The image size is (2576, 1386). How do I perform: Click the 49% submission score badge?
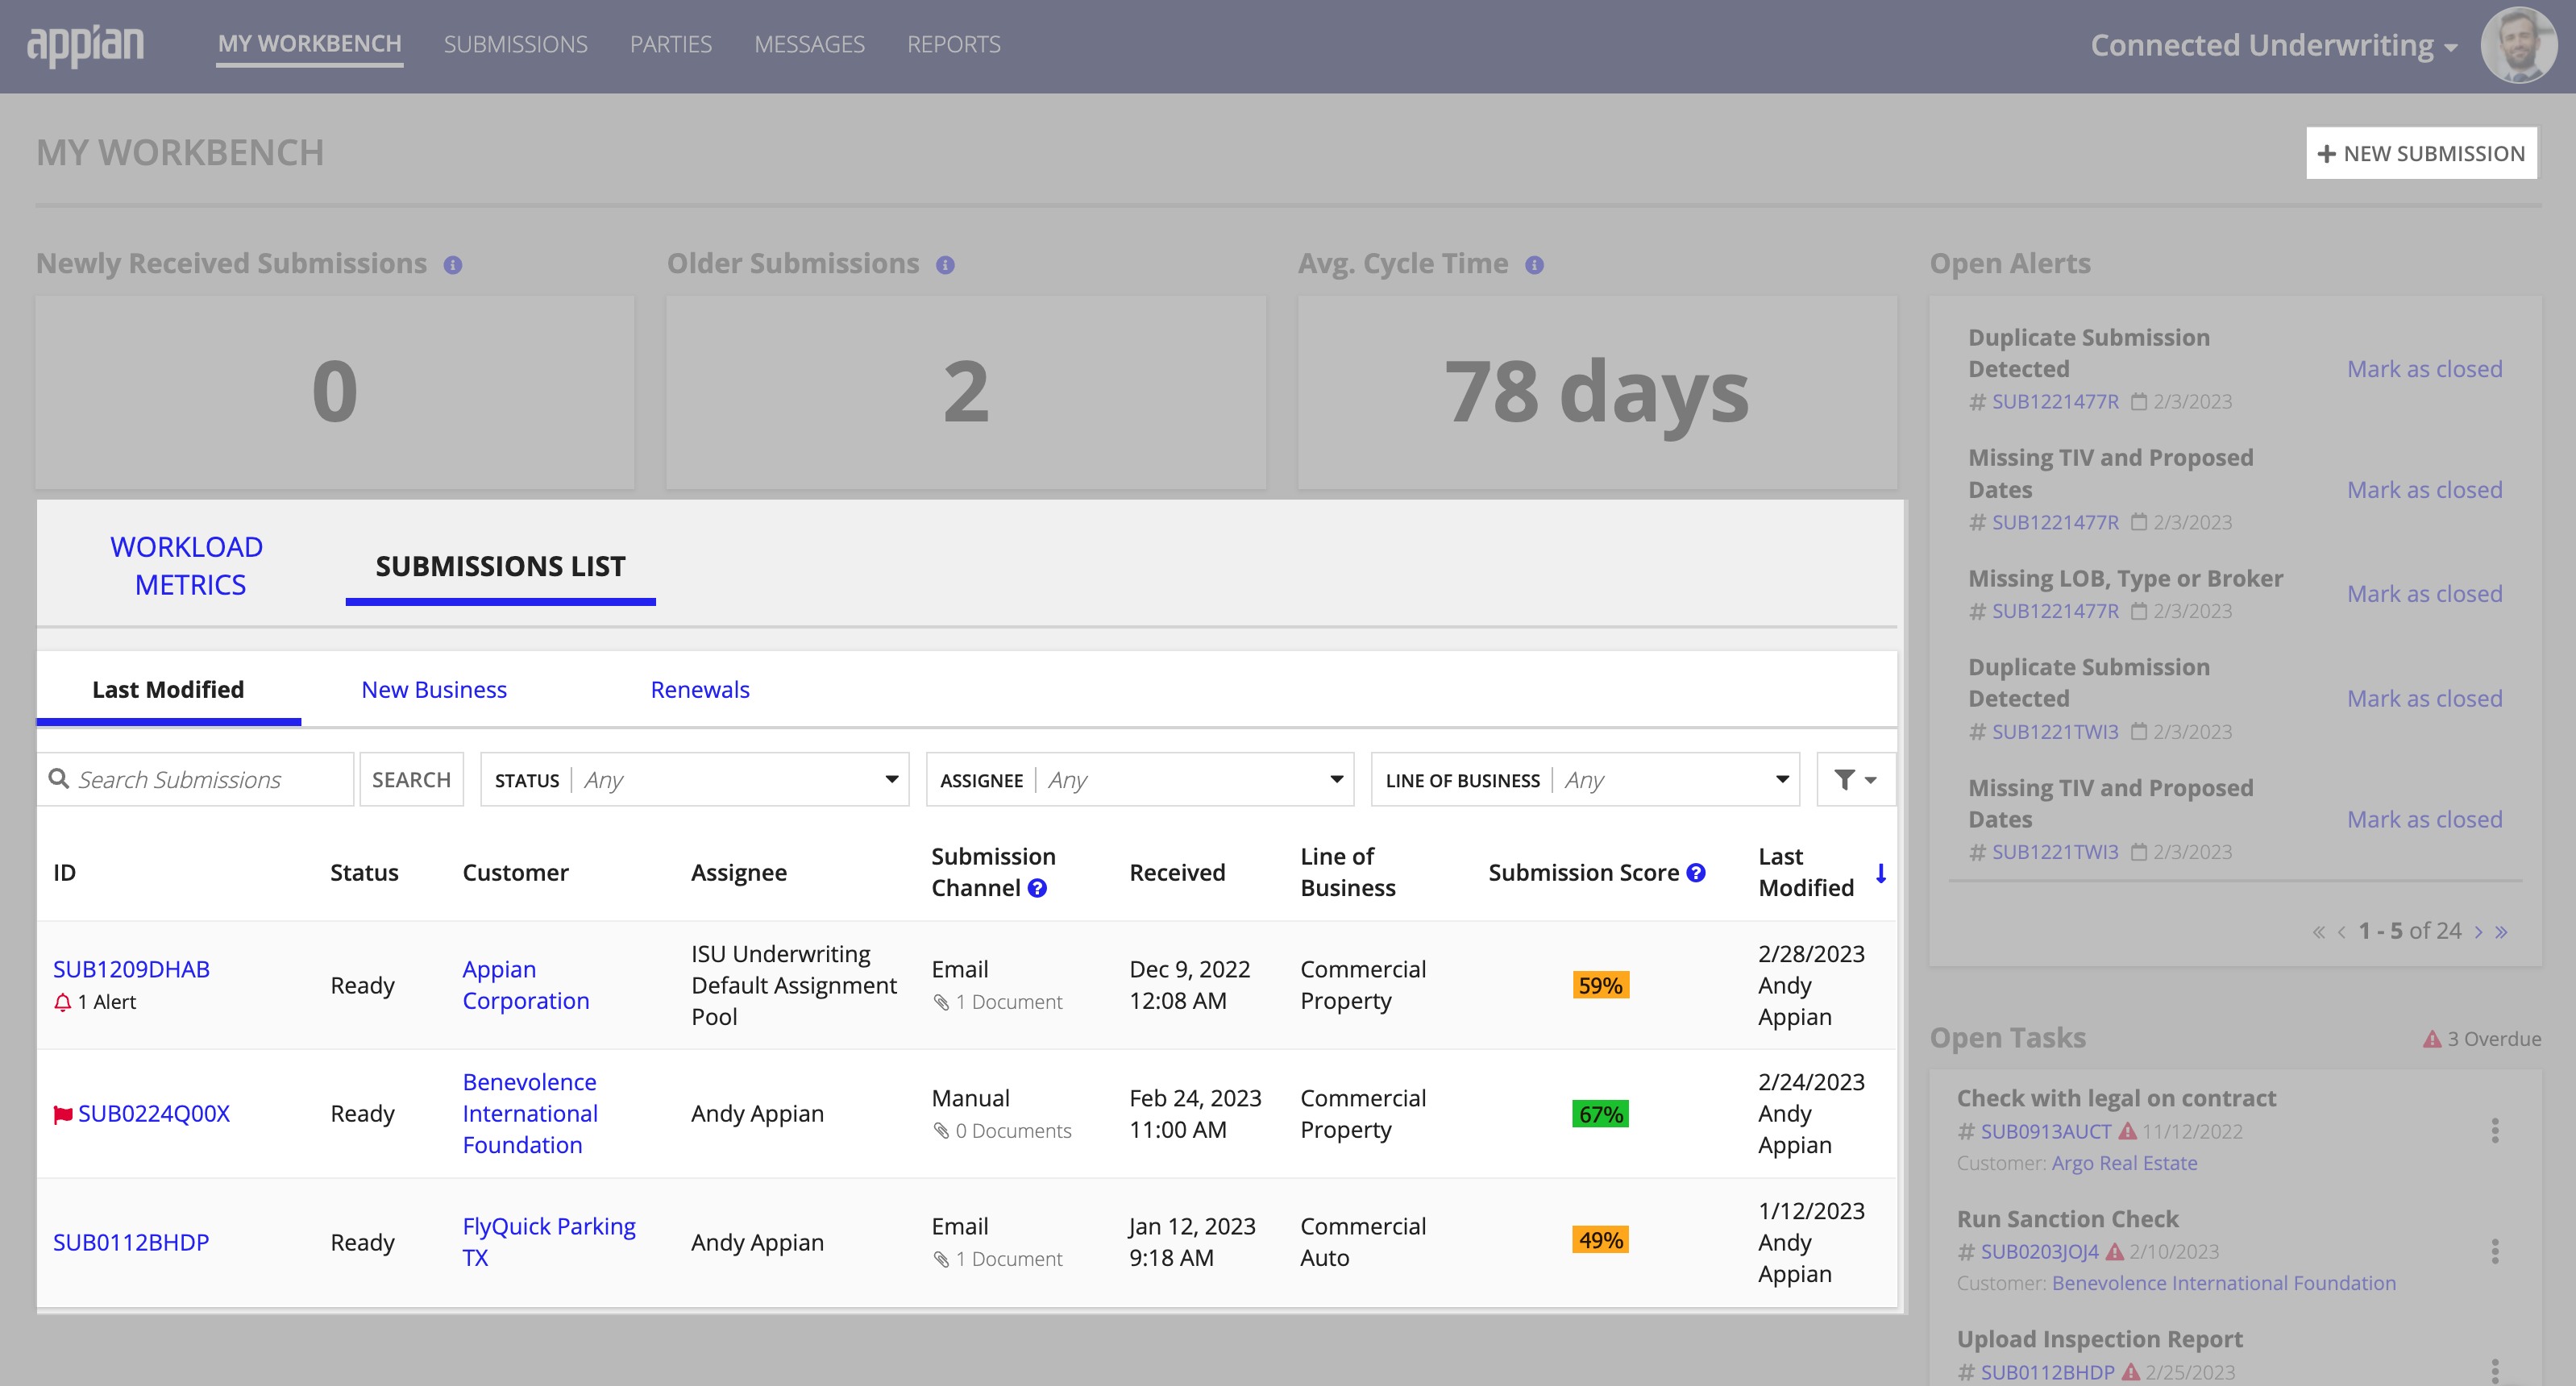[x=1600, y=1241]
